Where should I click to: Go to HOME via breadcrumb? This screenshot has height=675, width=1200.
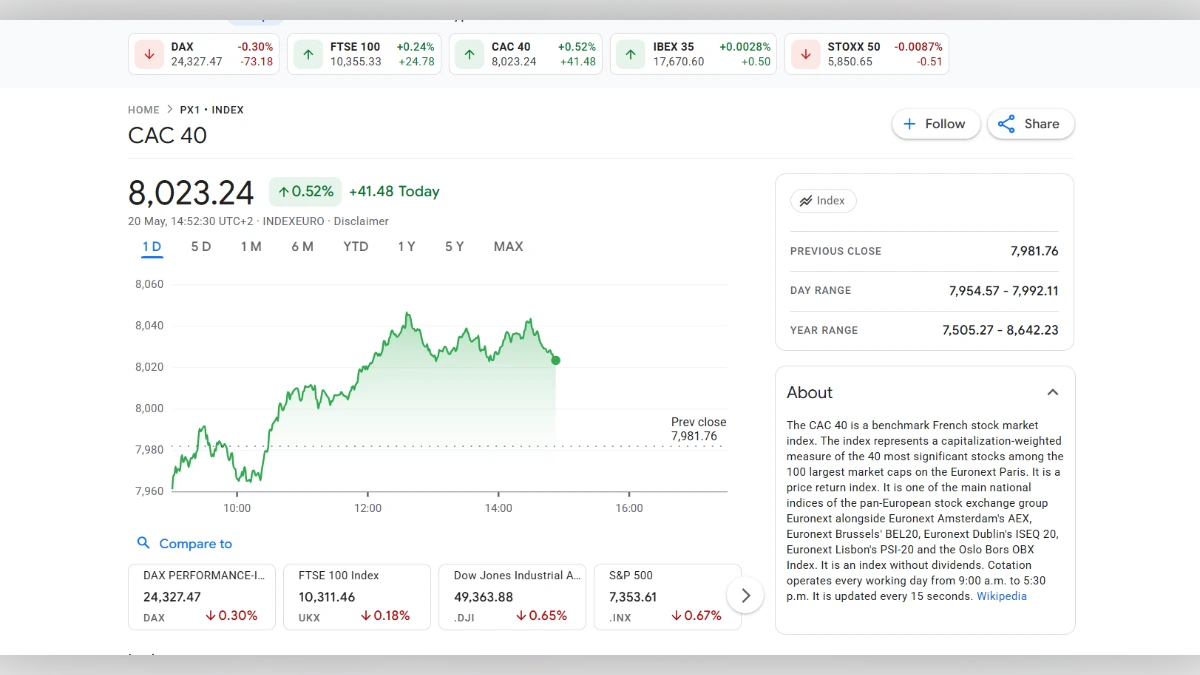point(144,110)
